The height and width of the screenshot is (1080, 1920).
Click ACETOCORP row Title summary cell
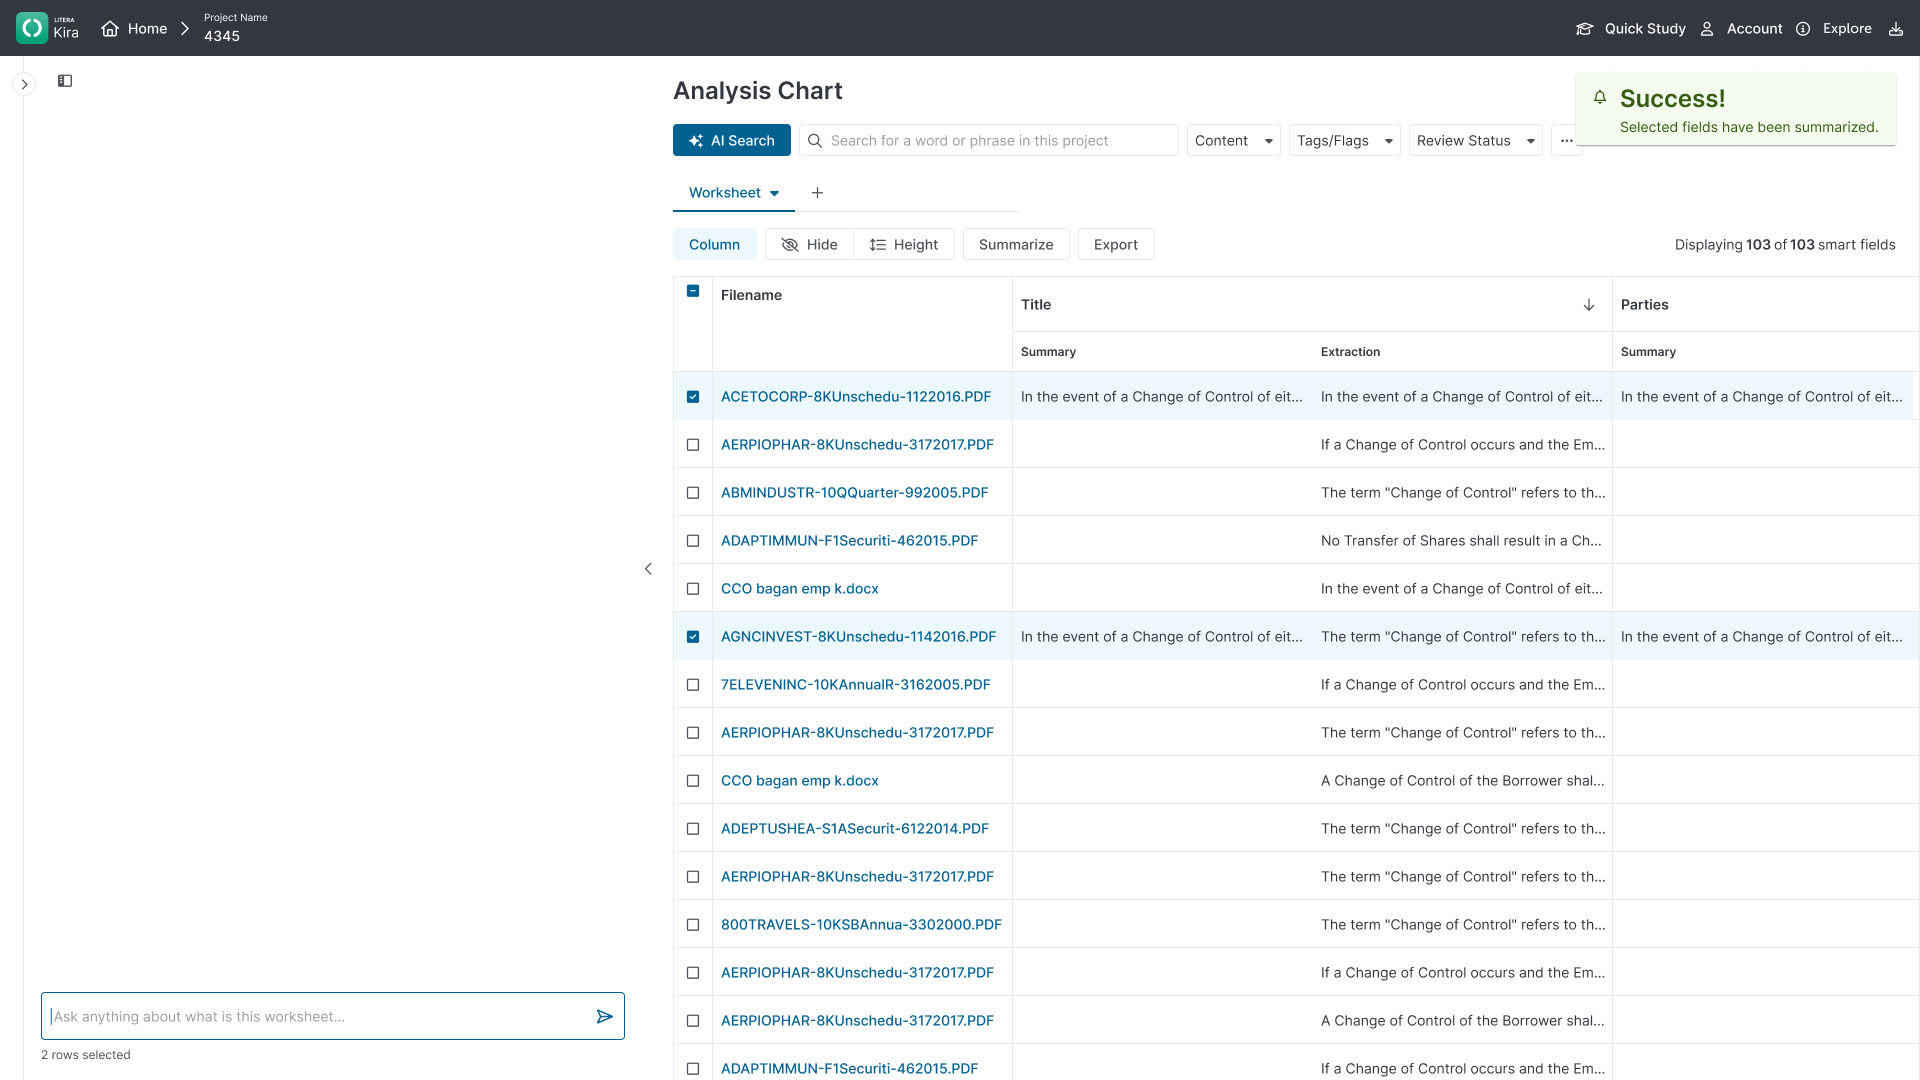coord(1162,397)
